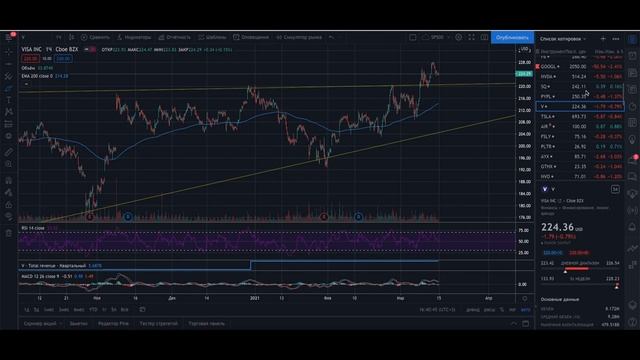The width and height of the screenshot is (640, 360).
Task: Open the Индикаторы indicators dialog
Action: (x=134, y=37)
